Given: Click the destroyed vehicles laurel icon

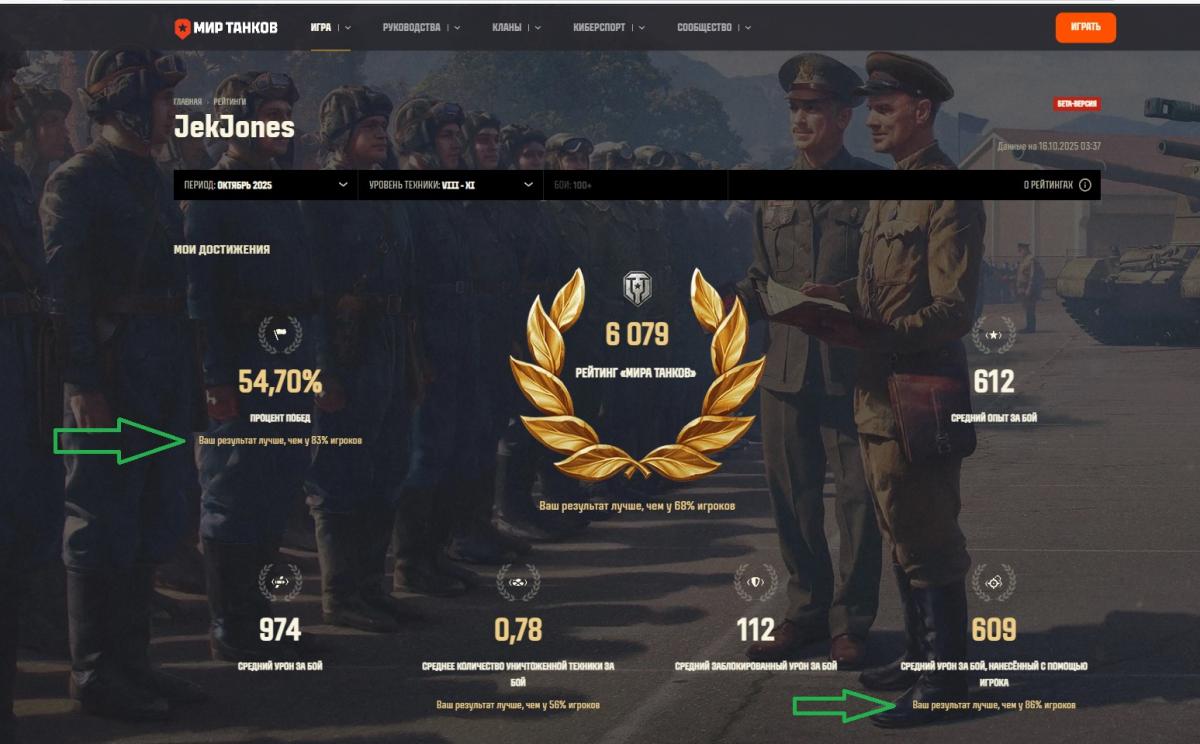Looking at the screenshot, I should tap(518, 582).
